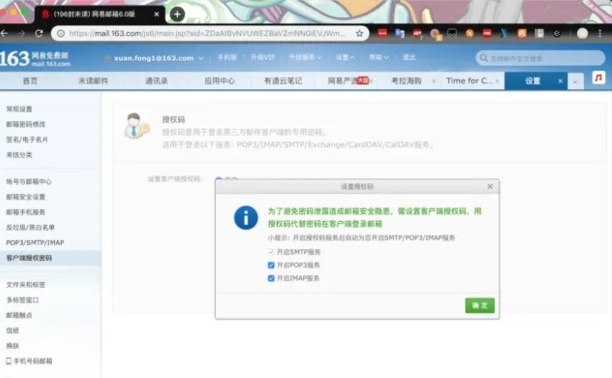Open 邮箱手机服务 in the sidebar

pos(25,212)
